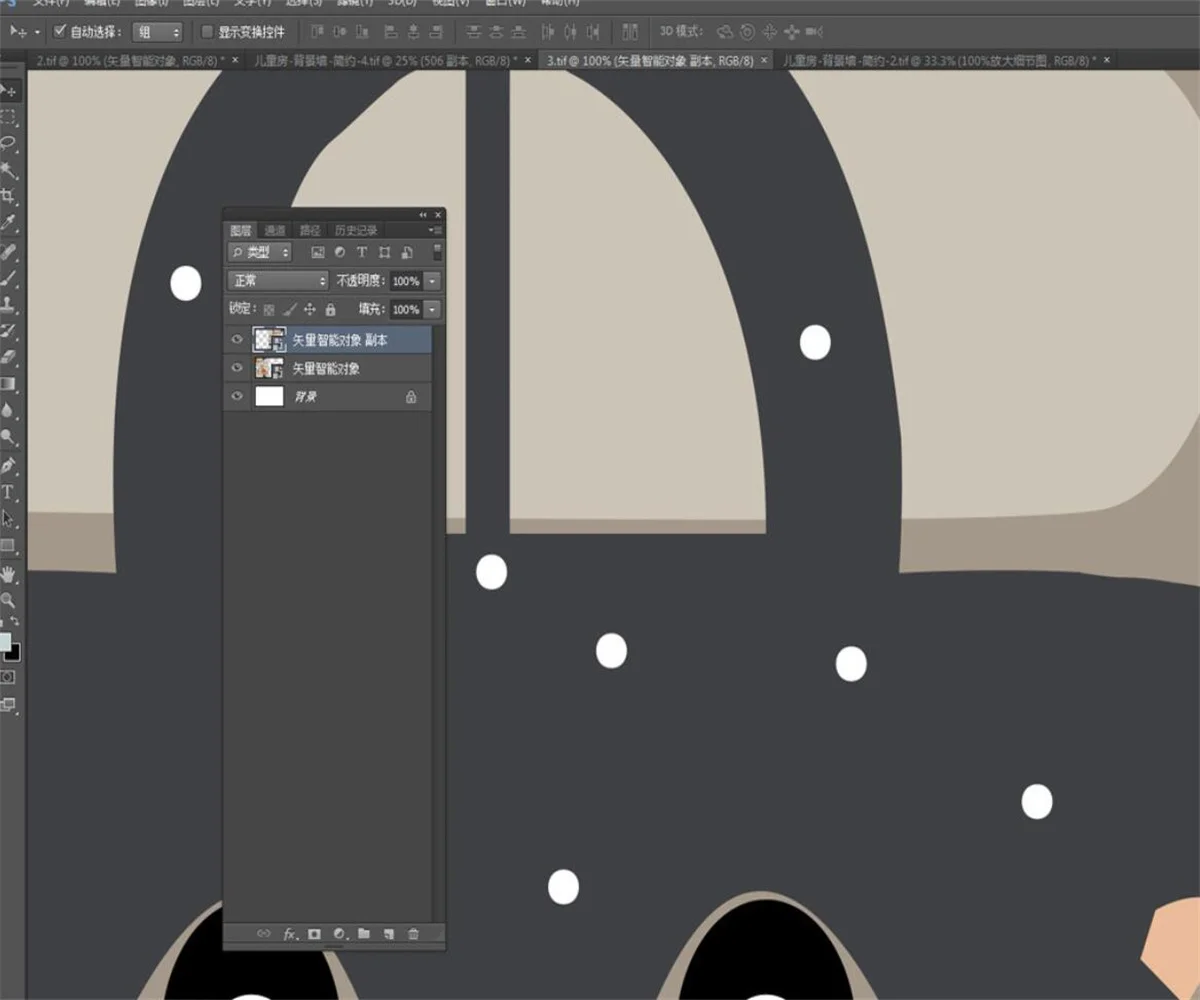Open the 不透明度 opacity slider arrow

tap(432, 282)
